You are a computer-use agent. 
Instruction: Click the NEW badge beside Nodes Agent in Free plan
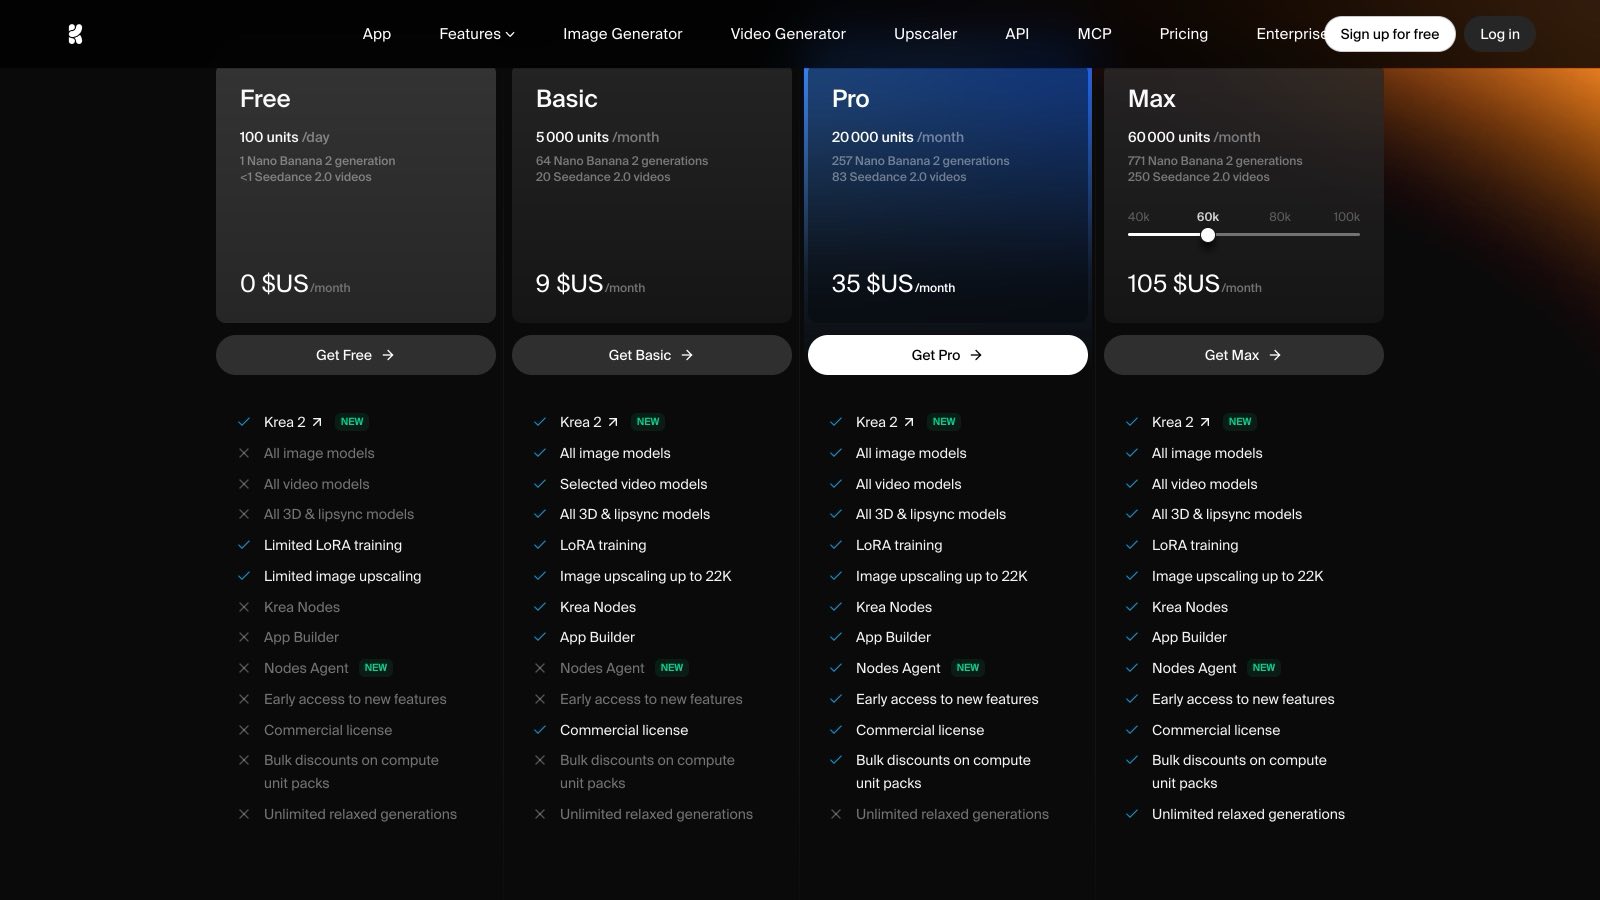(x=376, y=668)
